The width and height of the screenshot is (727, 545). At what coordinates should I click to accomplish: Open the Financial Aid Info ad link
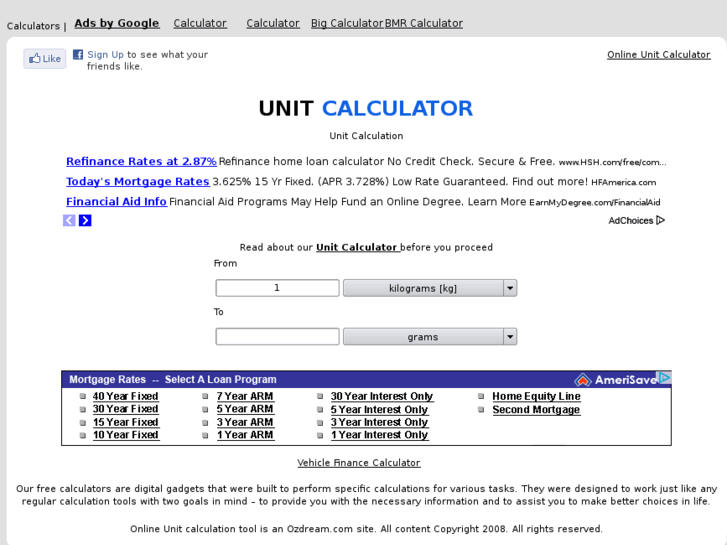point(116,202)
